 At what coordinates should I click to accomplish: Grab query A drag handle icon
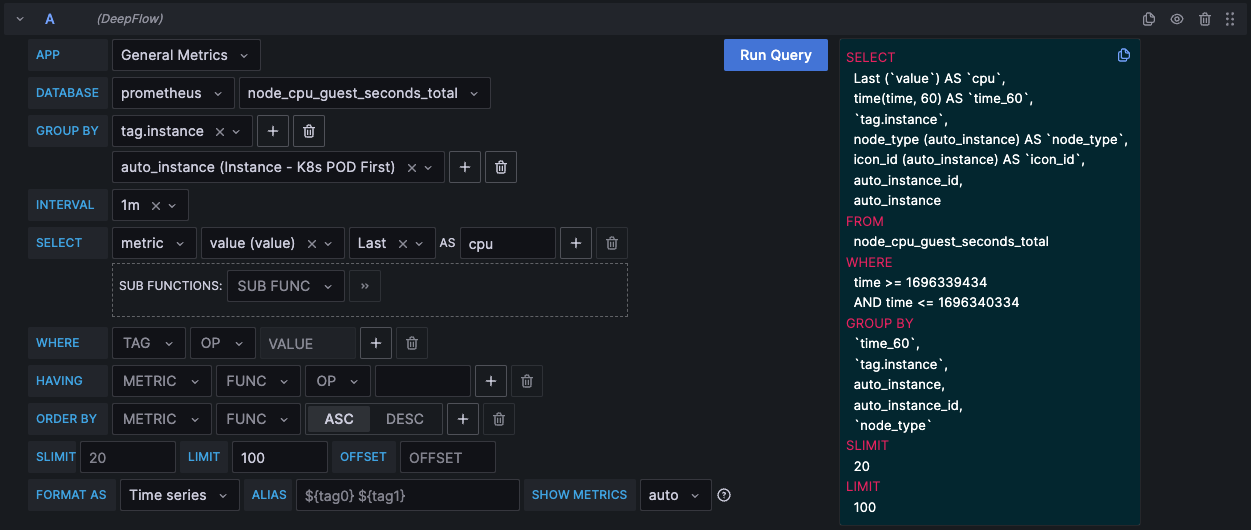[x=1230, y=19]
